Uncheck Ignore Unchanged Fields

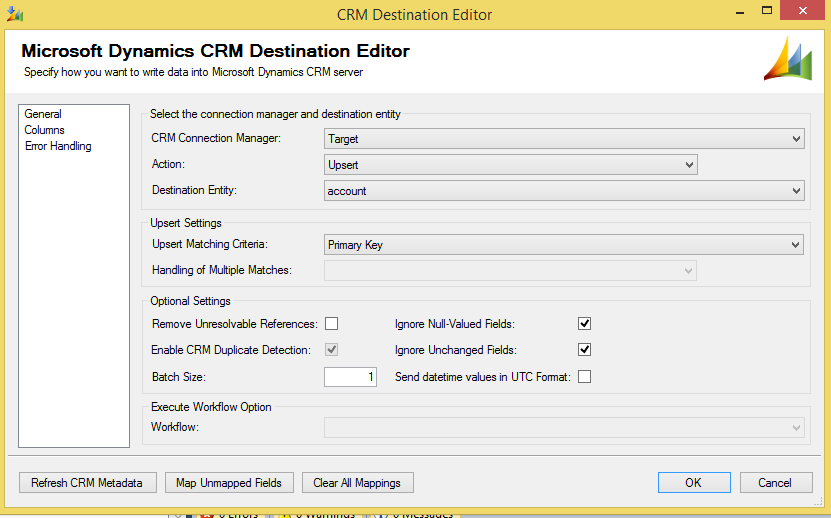point(584,349)
